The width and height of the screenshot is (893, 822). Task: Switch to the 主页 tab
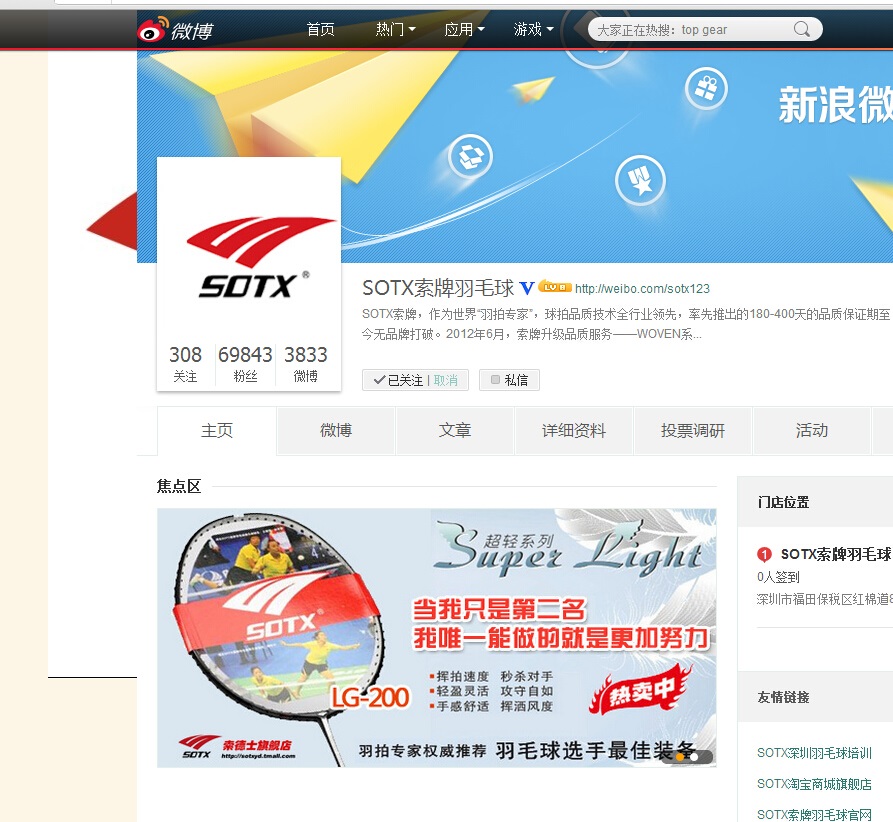(217, 431)
